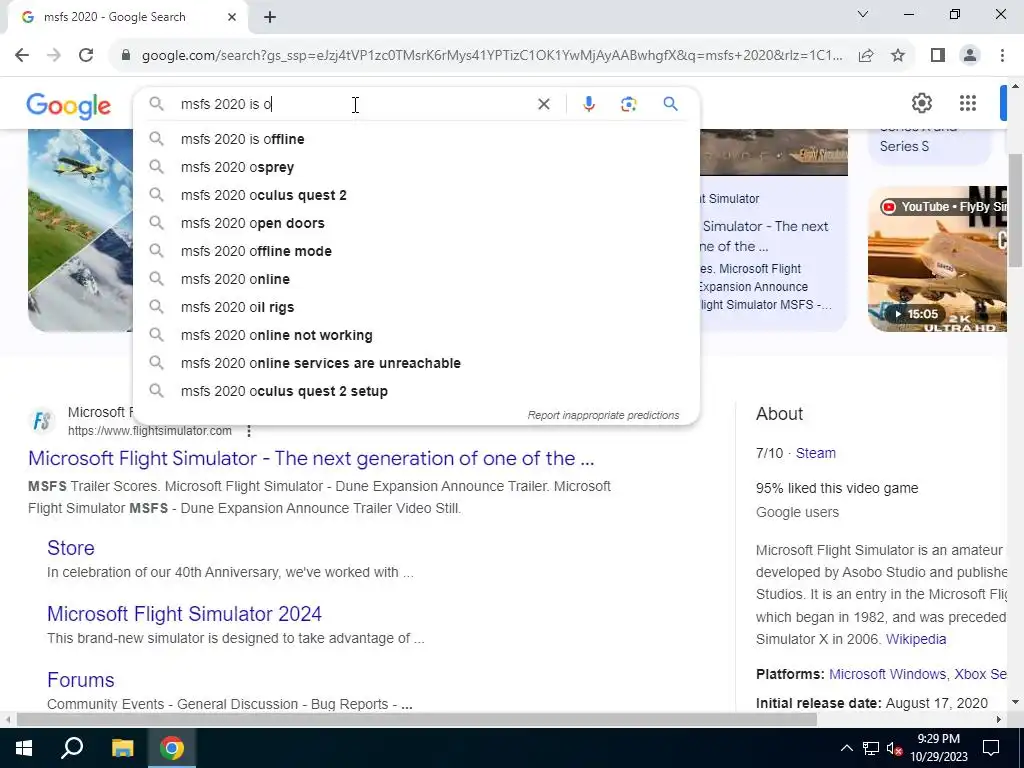1024x768 pixels.
Task: Click the flightsimulator.com favicon
Action: tap(42, 421)
